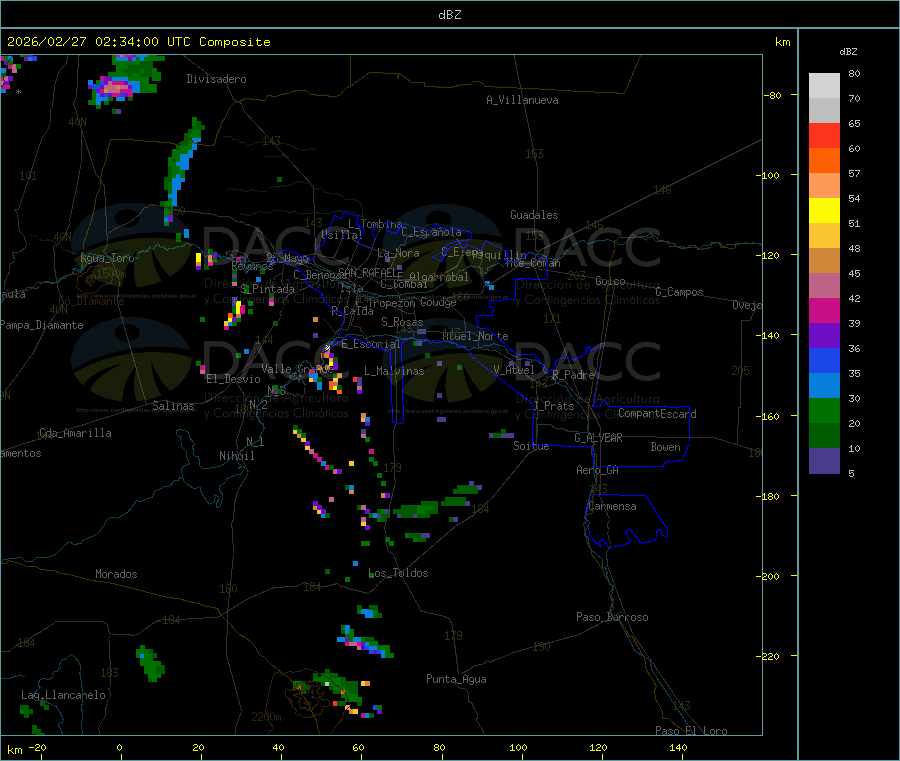The height and width of the screenshot is (761, 900).
Task: Click the legend value '57'
Action: [x=854, y=173]
